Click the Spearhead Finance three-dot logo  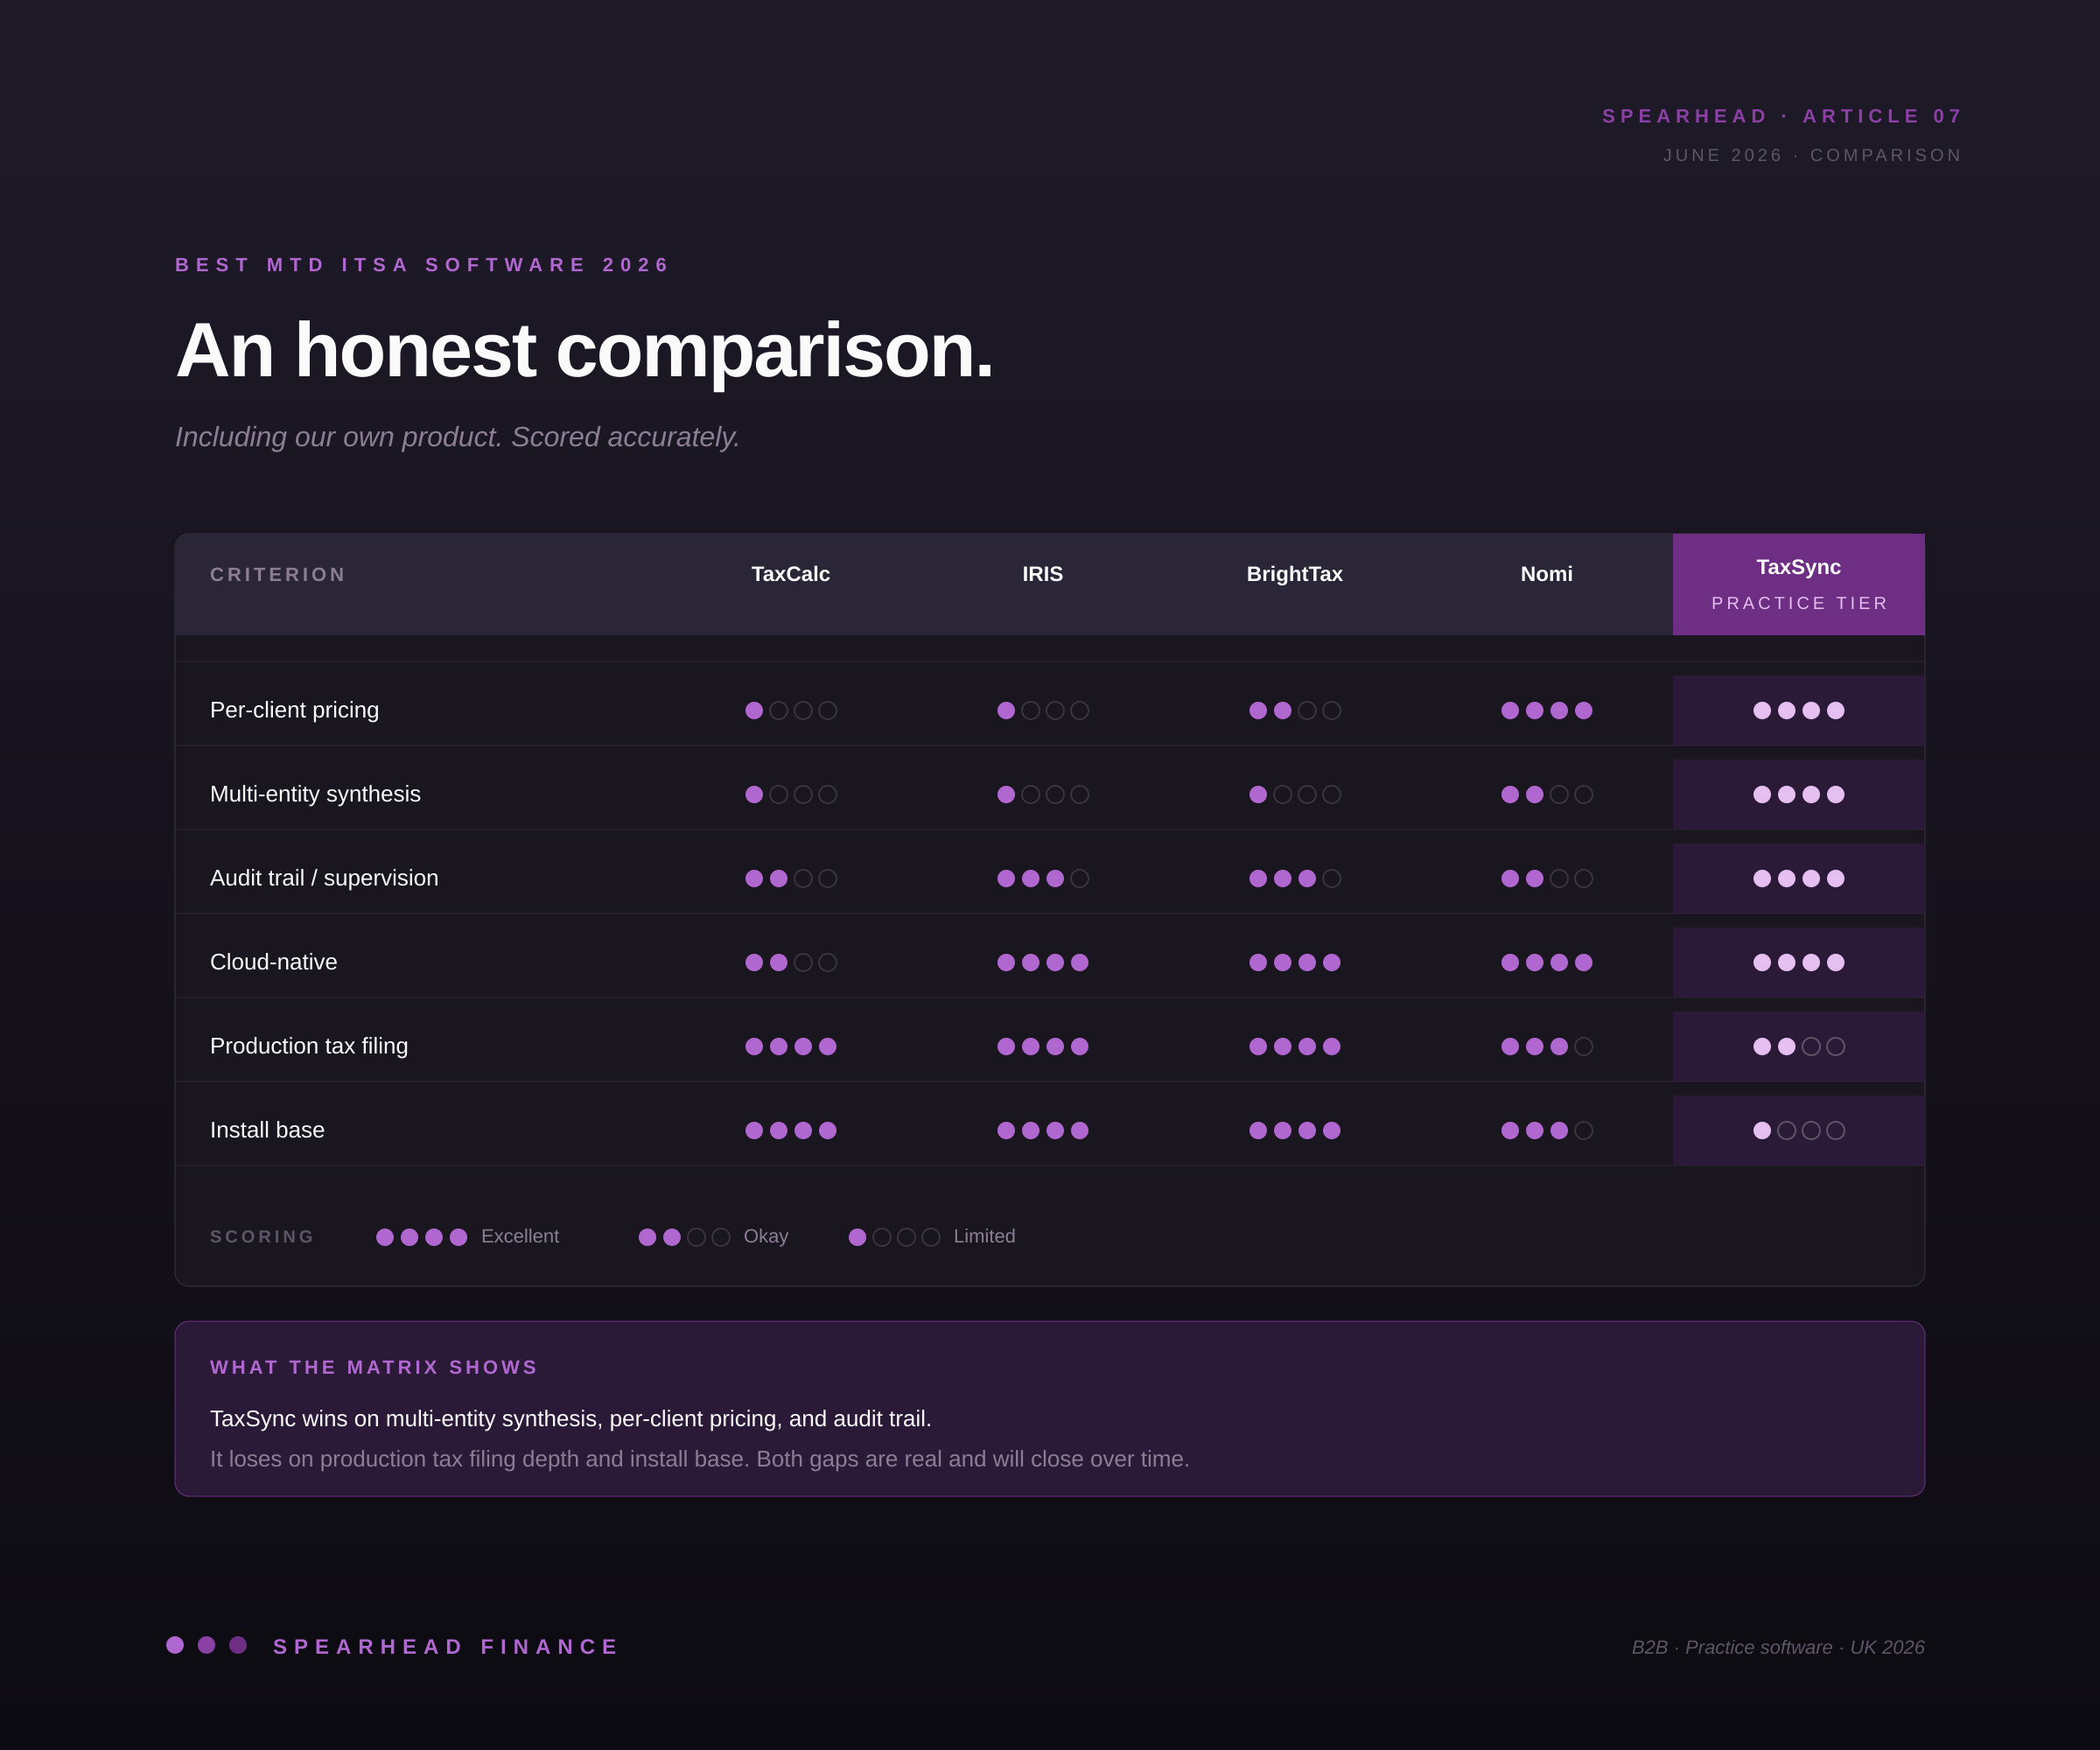[206, 1645]
